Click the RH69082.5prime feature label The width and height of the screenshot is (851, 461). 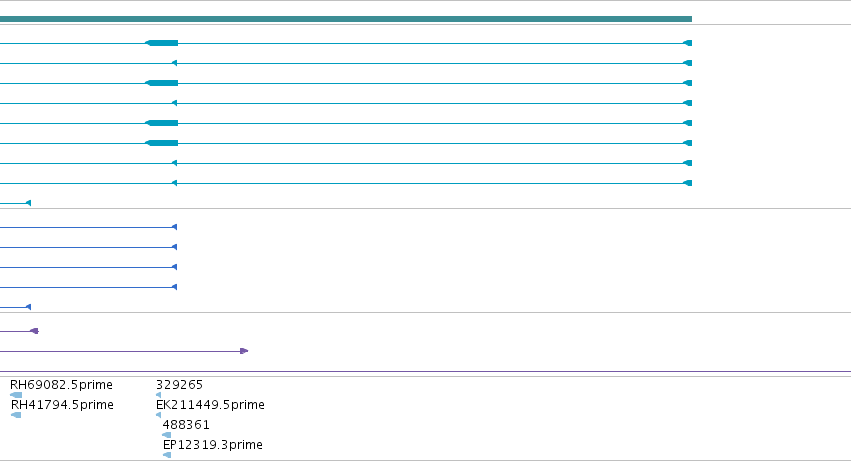[x=61, y=385]
